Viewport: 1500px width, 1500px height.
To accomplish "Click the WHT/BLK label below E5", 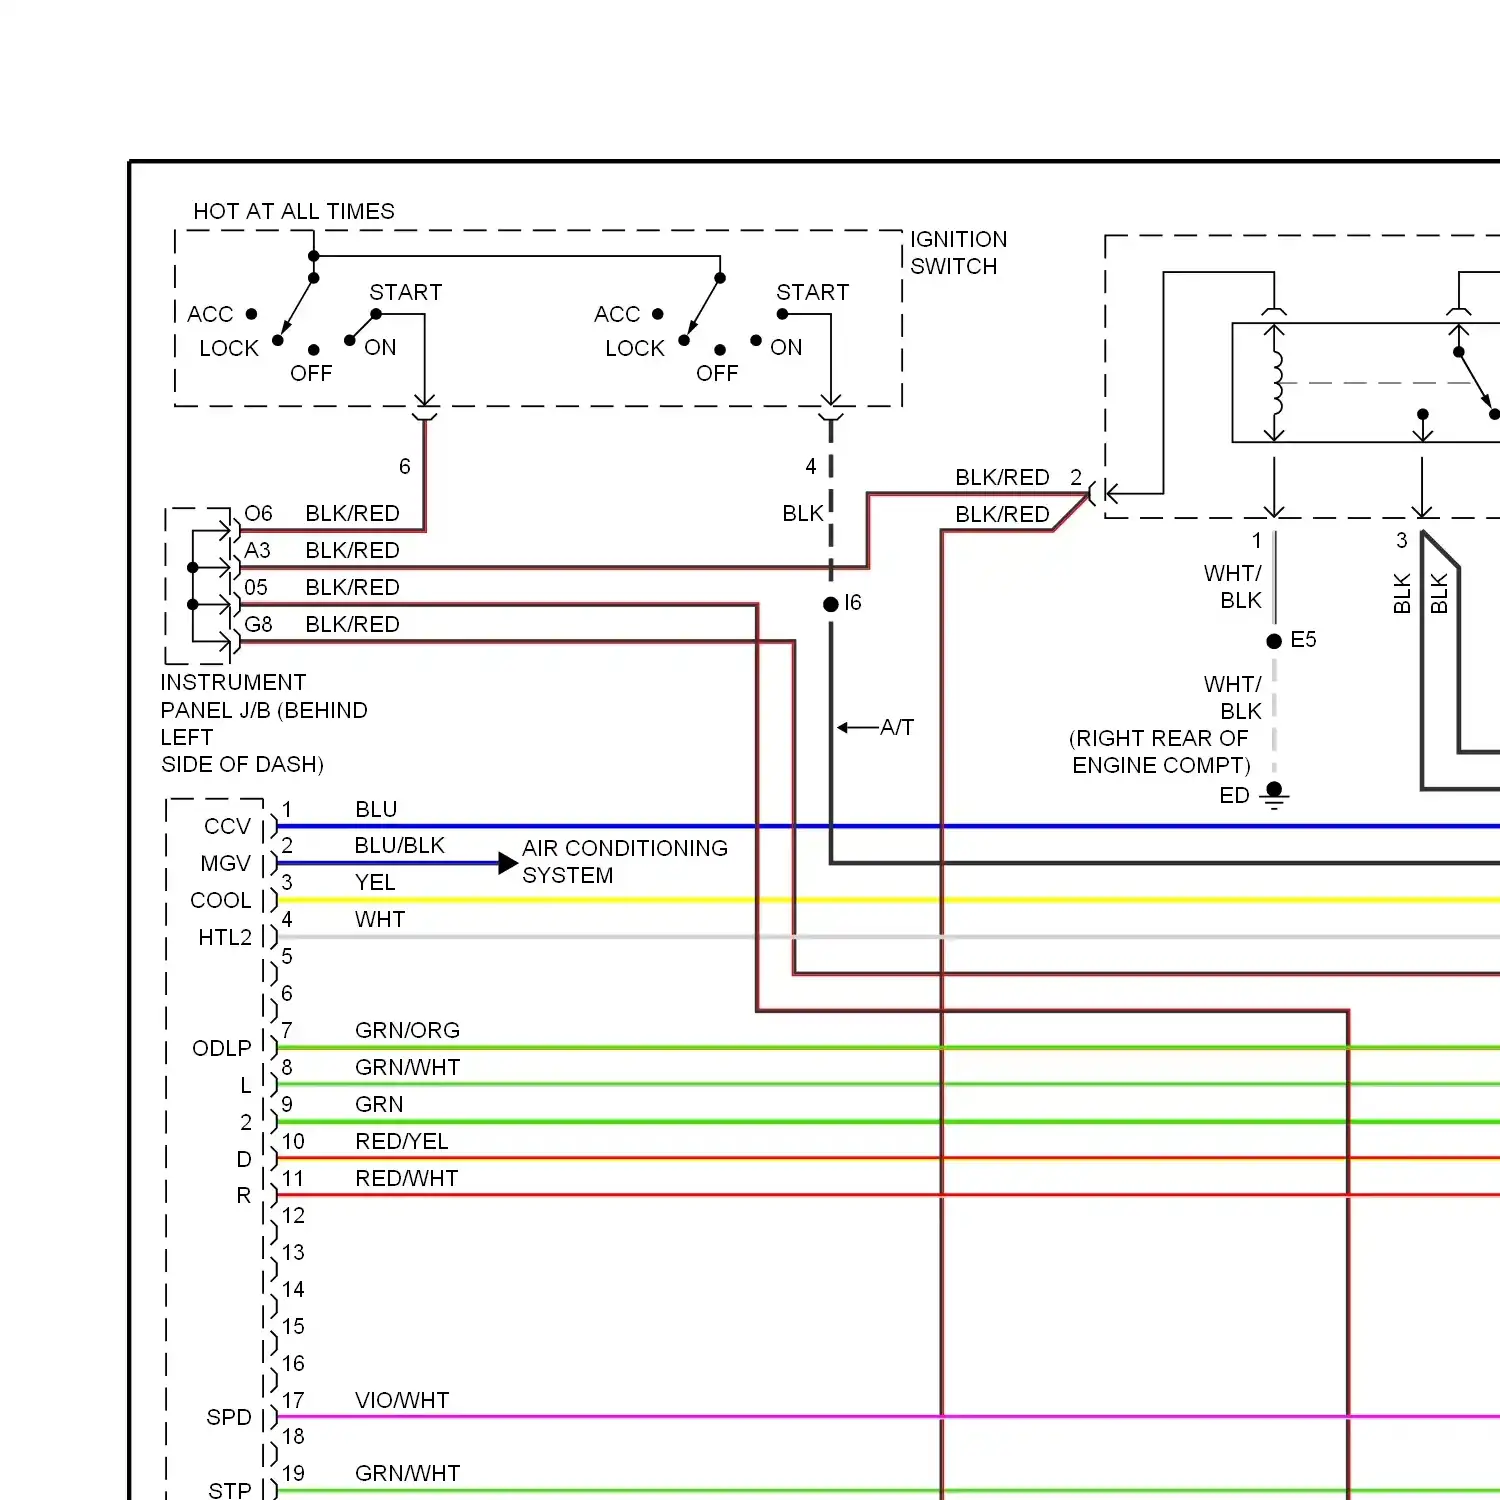I will point(1233,697).
